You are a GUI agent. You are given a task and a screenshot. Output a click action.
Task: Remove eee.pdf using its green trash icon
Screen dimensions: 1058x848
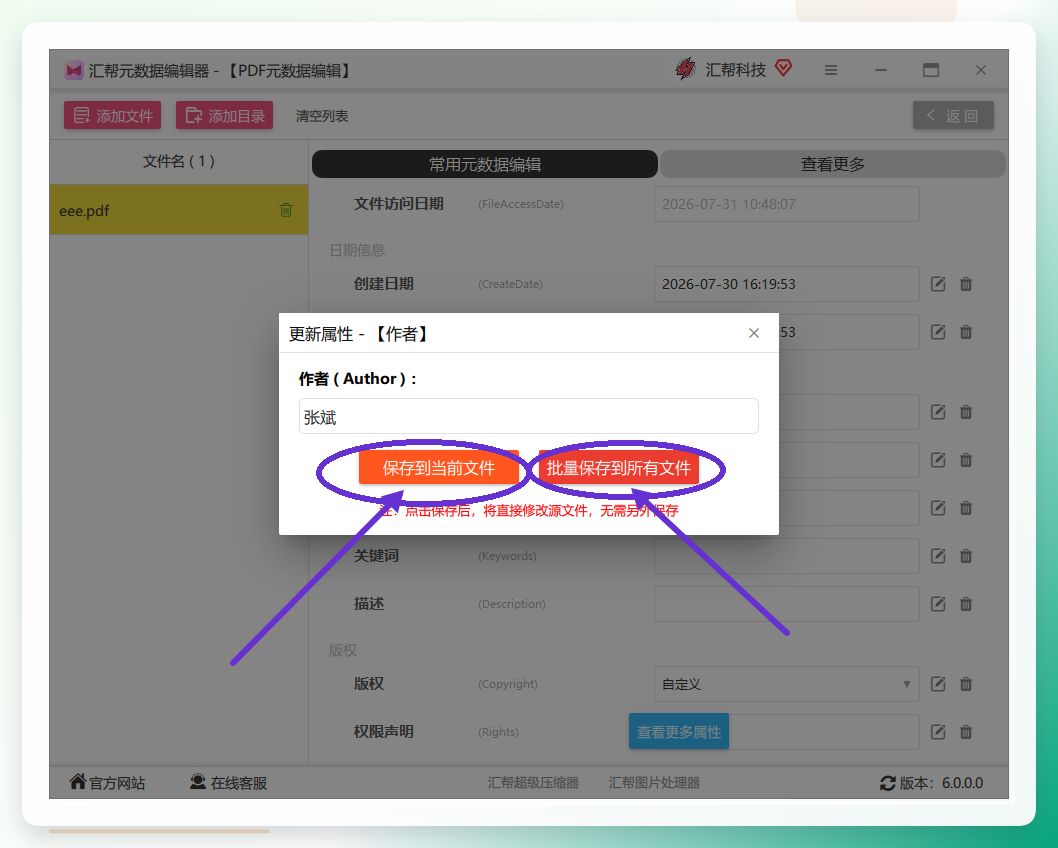(x=286, y=210)
